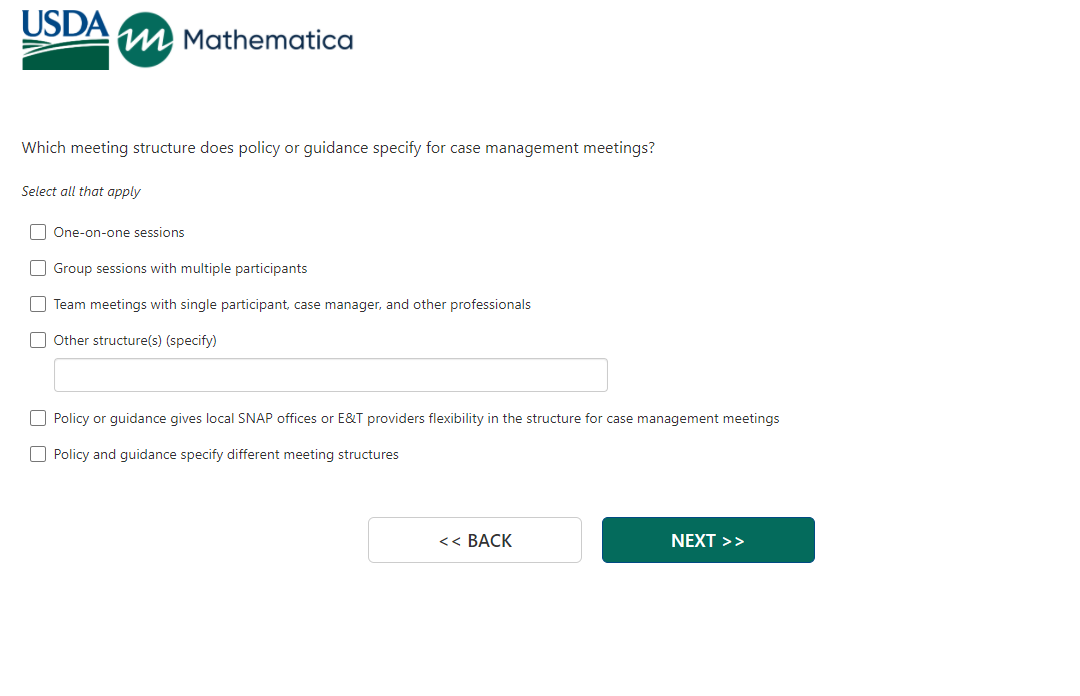Click the 'One-on-one sessions' label text
Screen dimensions: 1080x696
pos(119,232)
